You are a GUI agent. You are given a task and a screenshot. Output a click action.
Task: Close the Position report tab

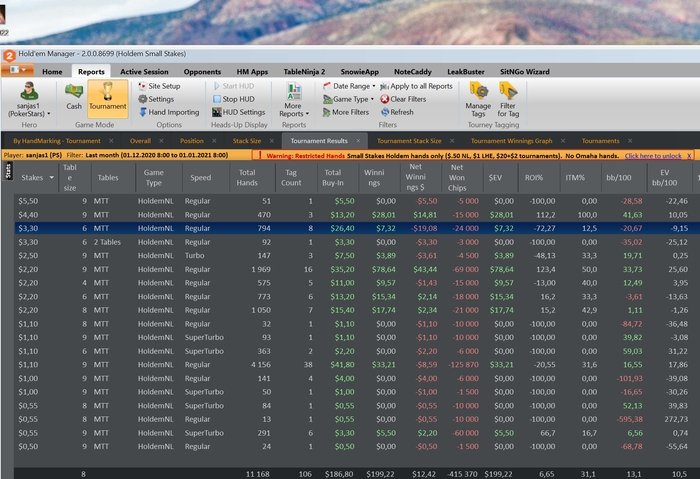(x=214, y=141)
